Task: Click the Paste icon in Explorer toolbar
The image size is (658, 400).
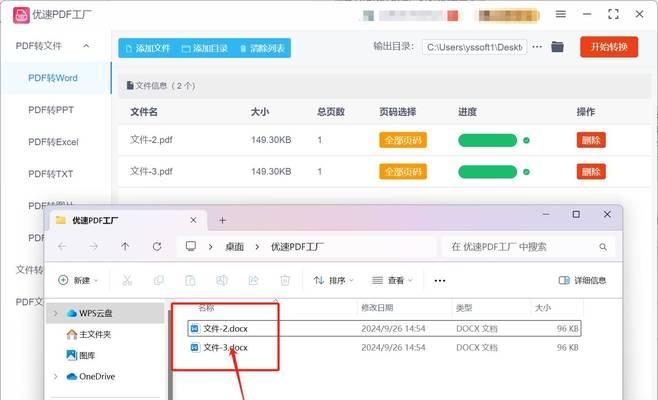Action: [190, 280]
